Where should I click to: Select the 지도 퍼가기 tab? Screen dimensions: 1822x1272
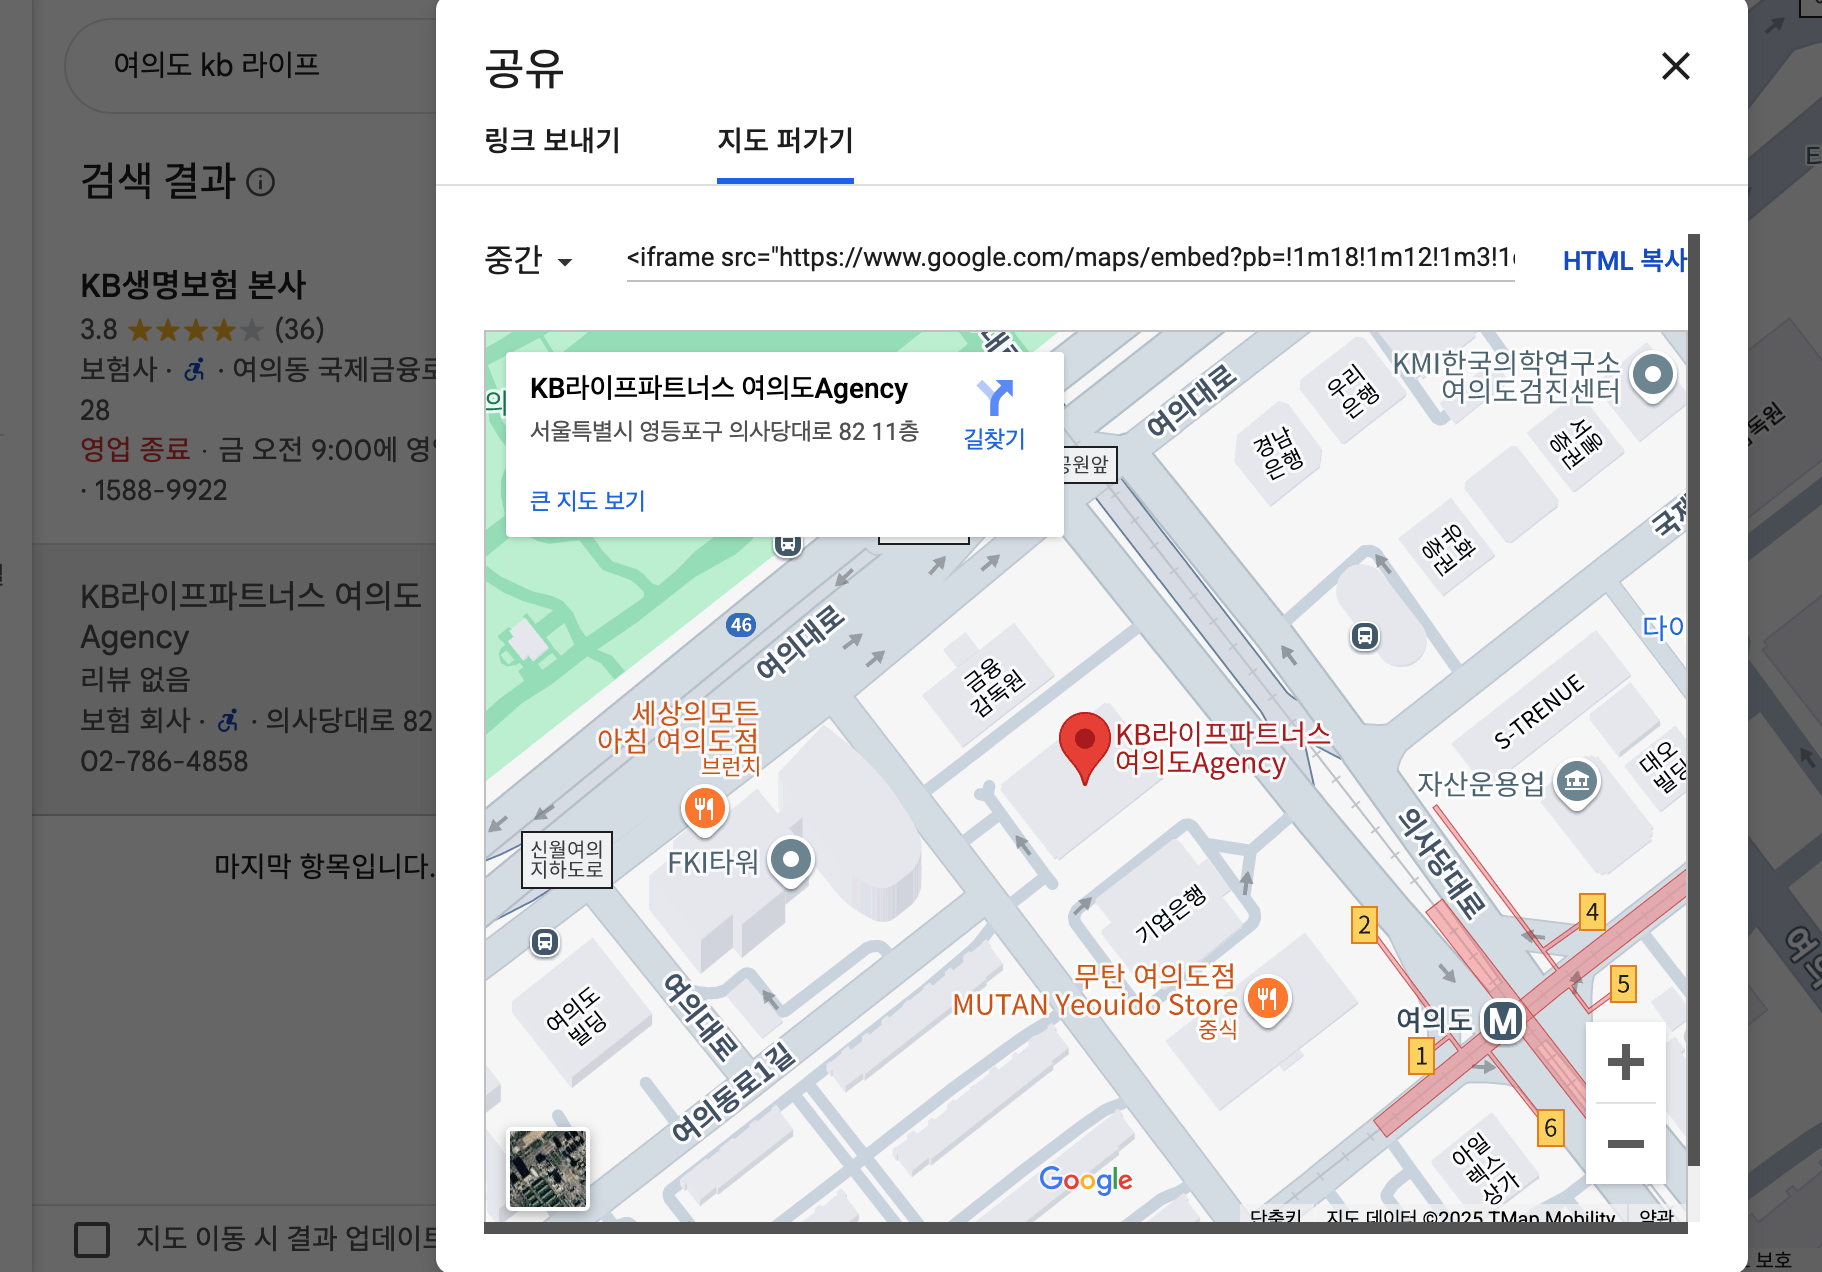point(785,140)
